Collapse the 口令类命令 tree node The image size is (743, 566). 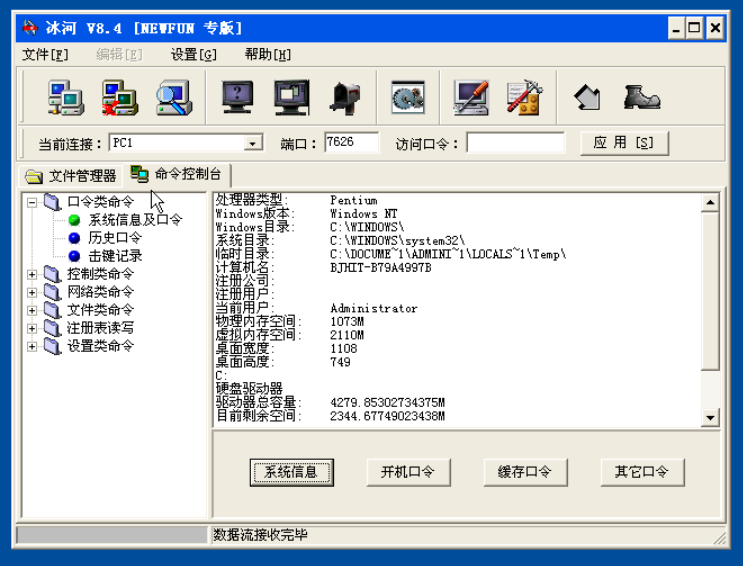(32, 202)
